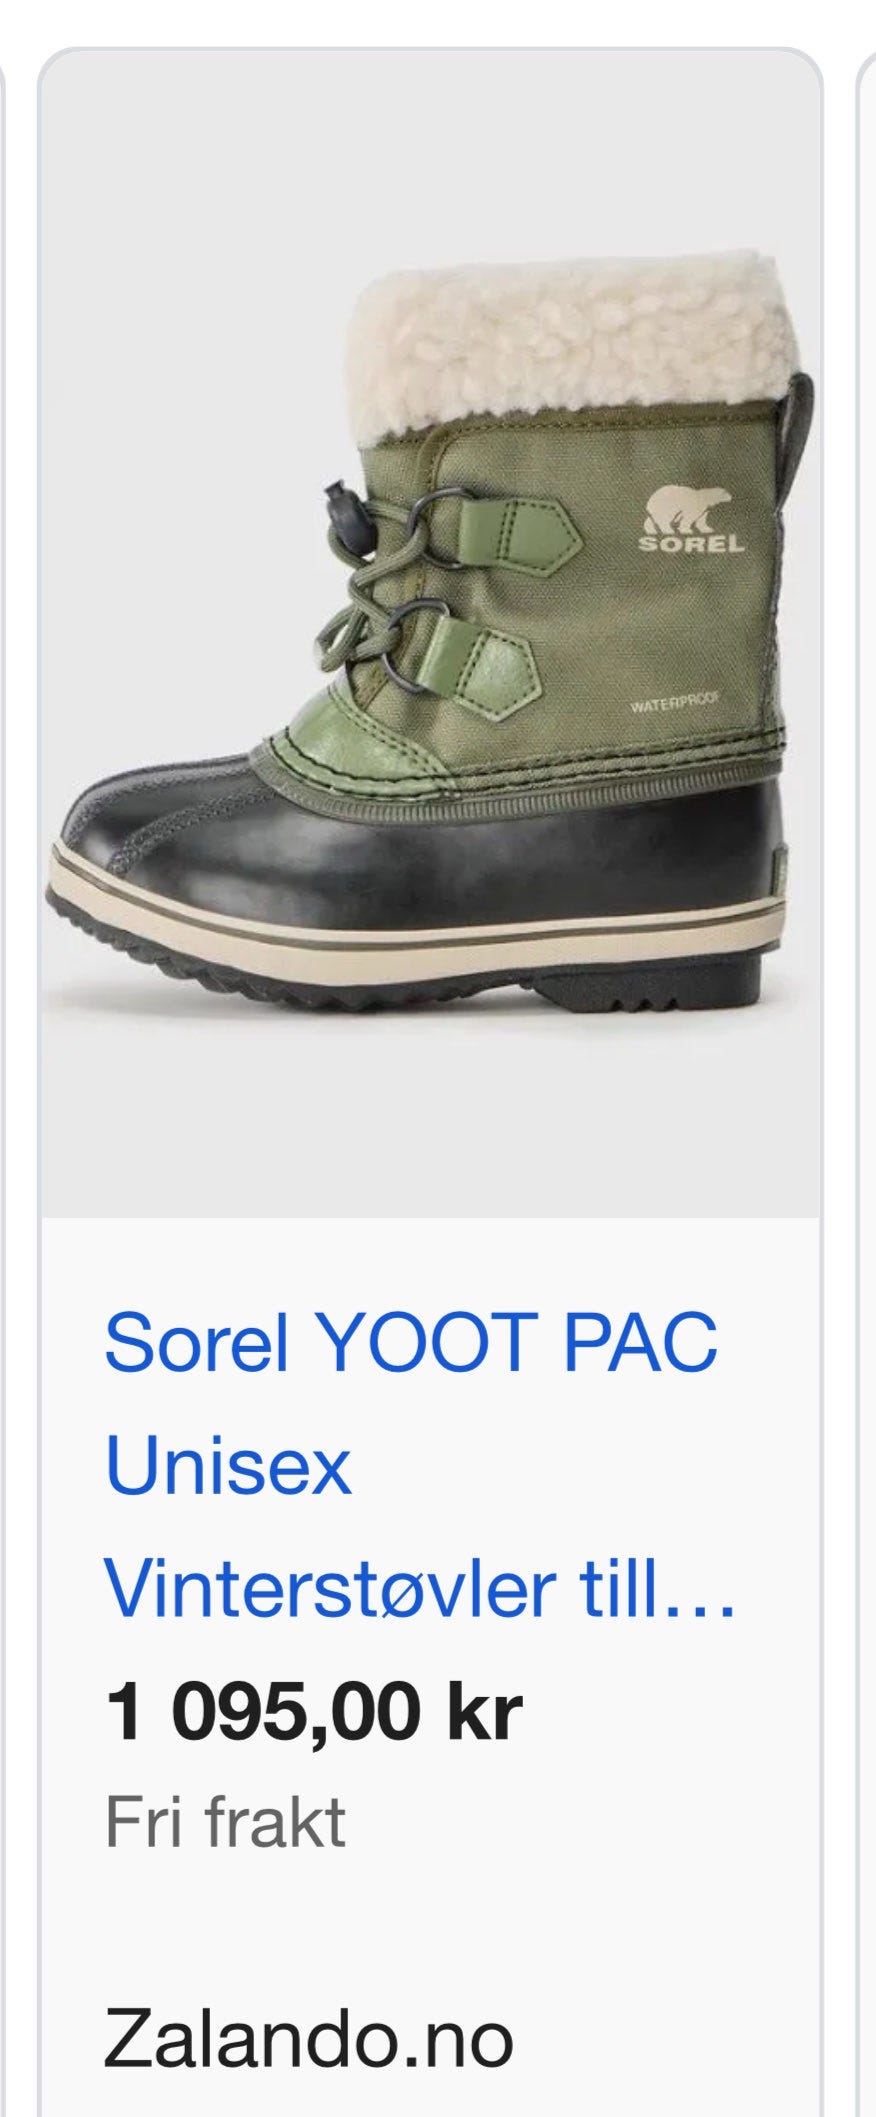Click the WATERPROOF label on the boot
Screen dimensions: 876x2117
pyautogui.click(x=674, y=704)
